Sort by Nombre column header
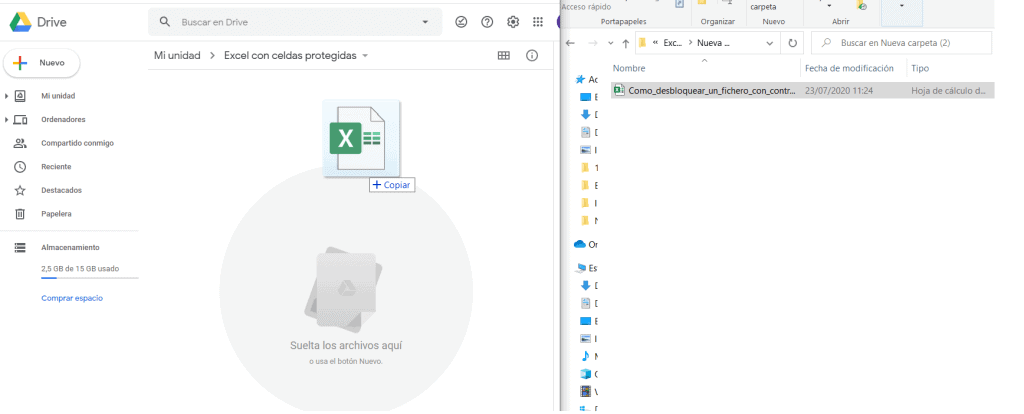 pos(629,69)
